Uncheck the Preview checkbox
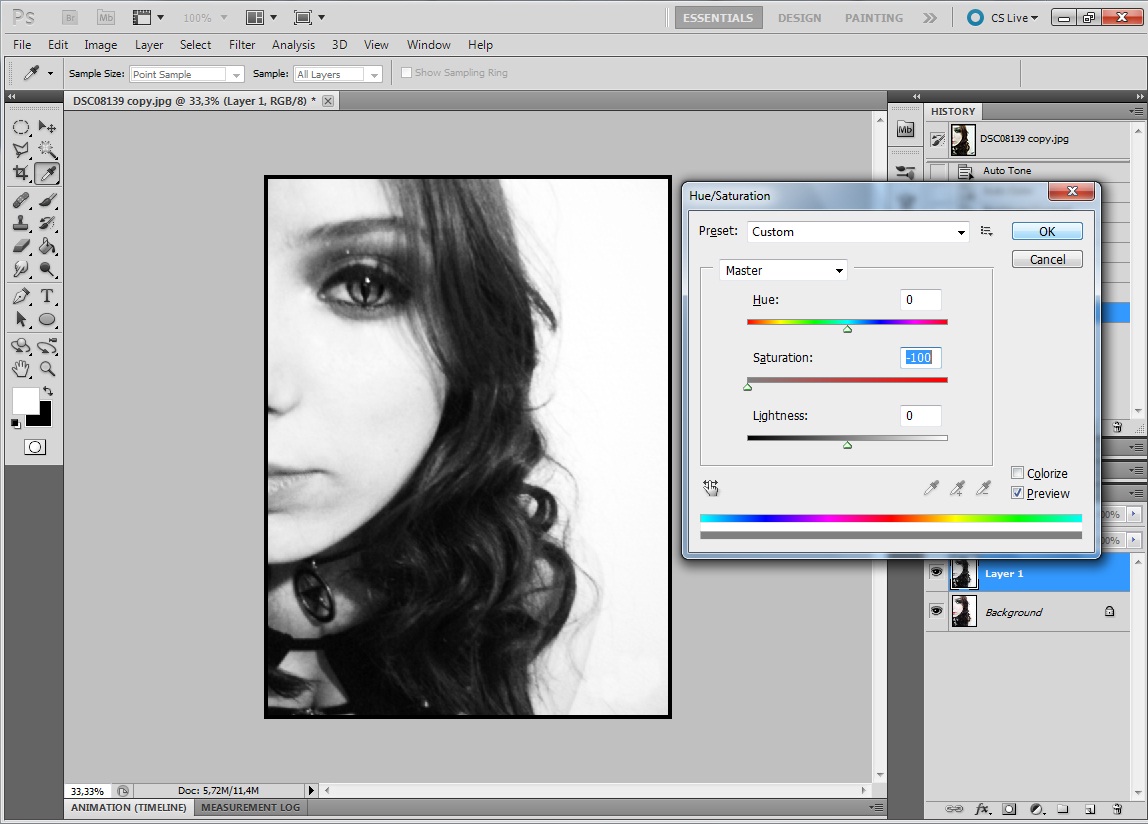1148x824 pixels. pos(1017,493)
